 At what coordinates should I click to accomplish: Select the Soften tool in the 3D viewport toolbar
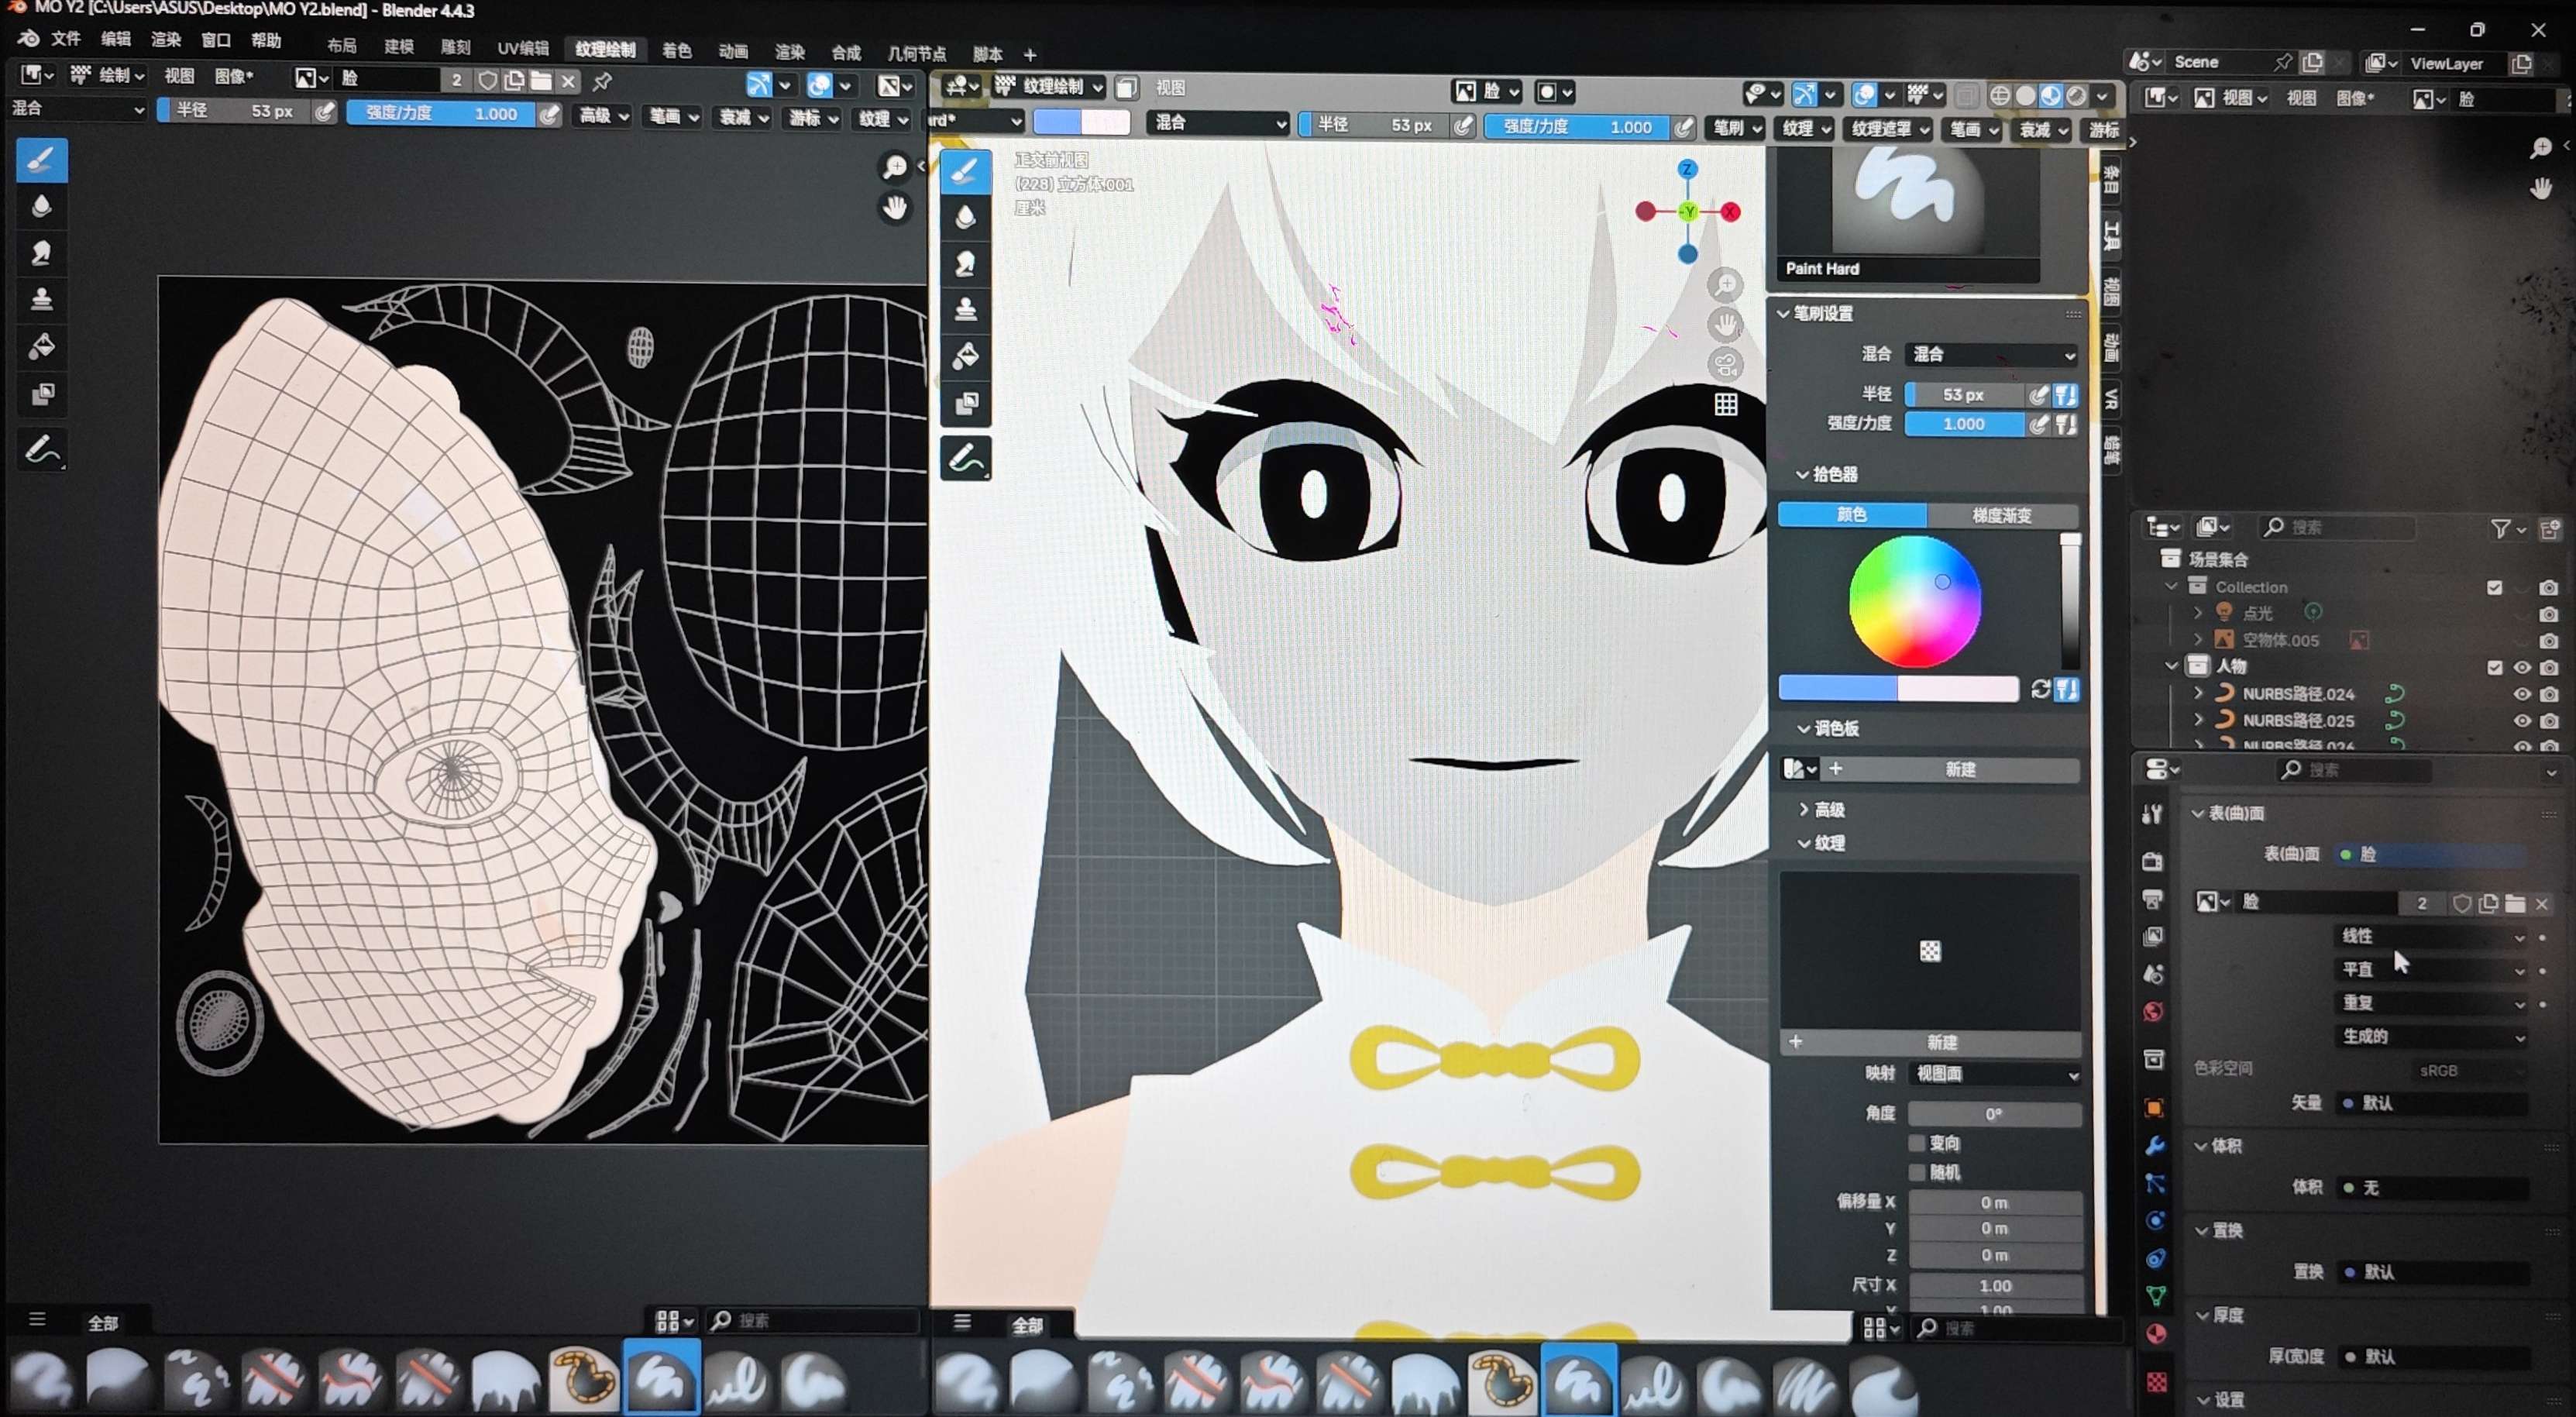(965, 218)
